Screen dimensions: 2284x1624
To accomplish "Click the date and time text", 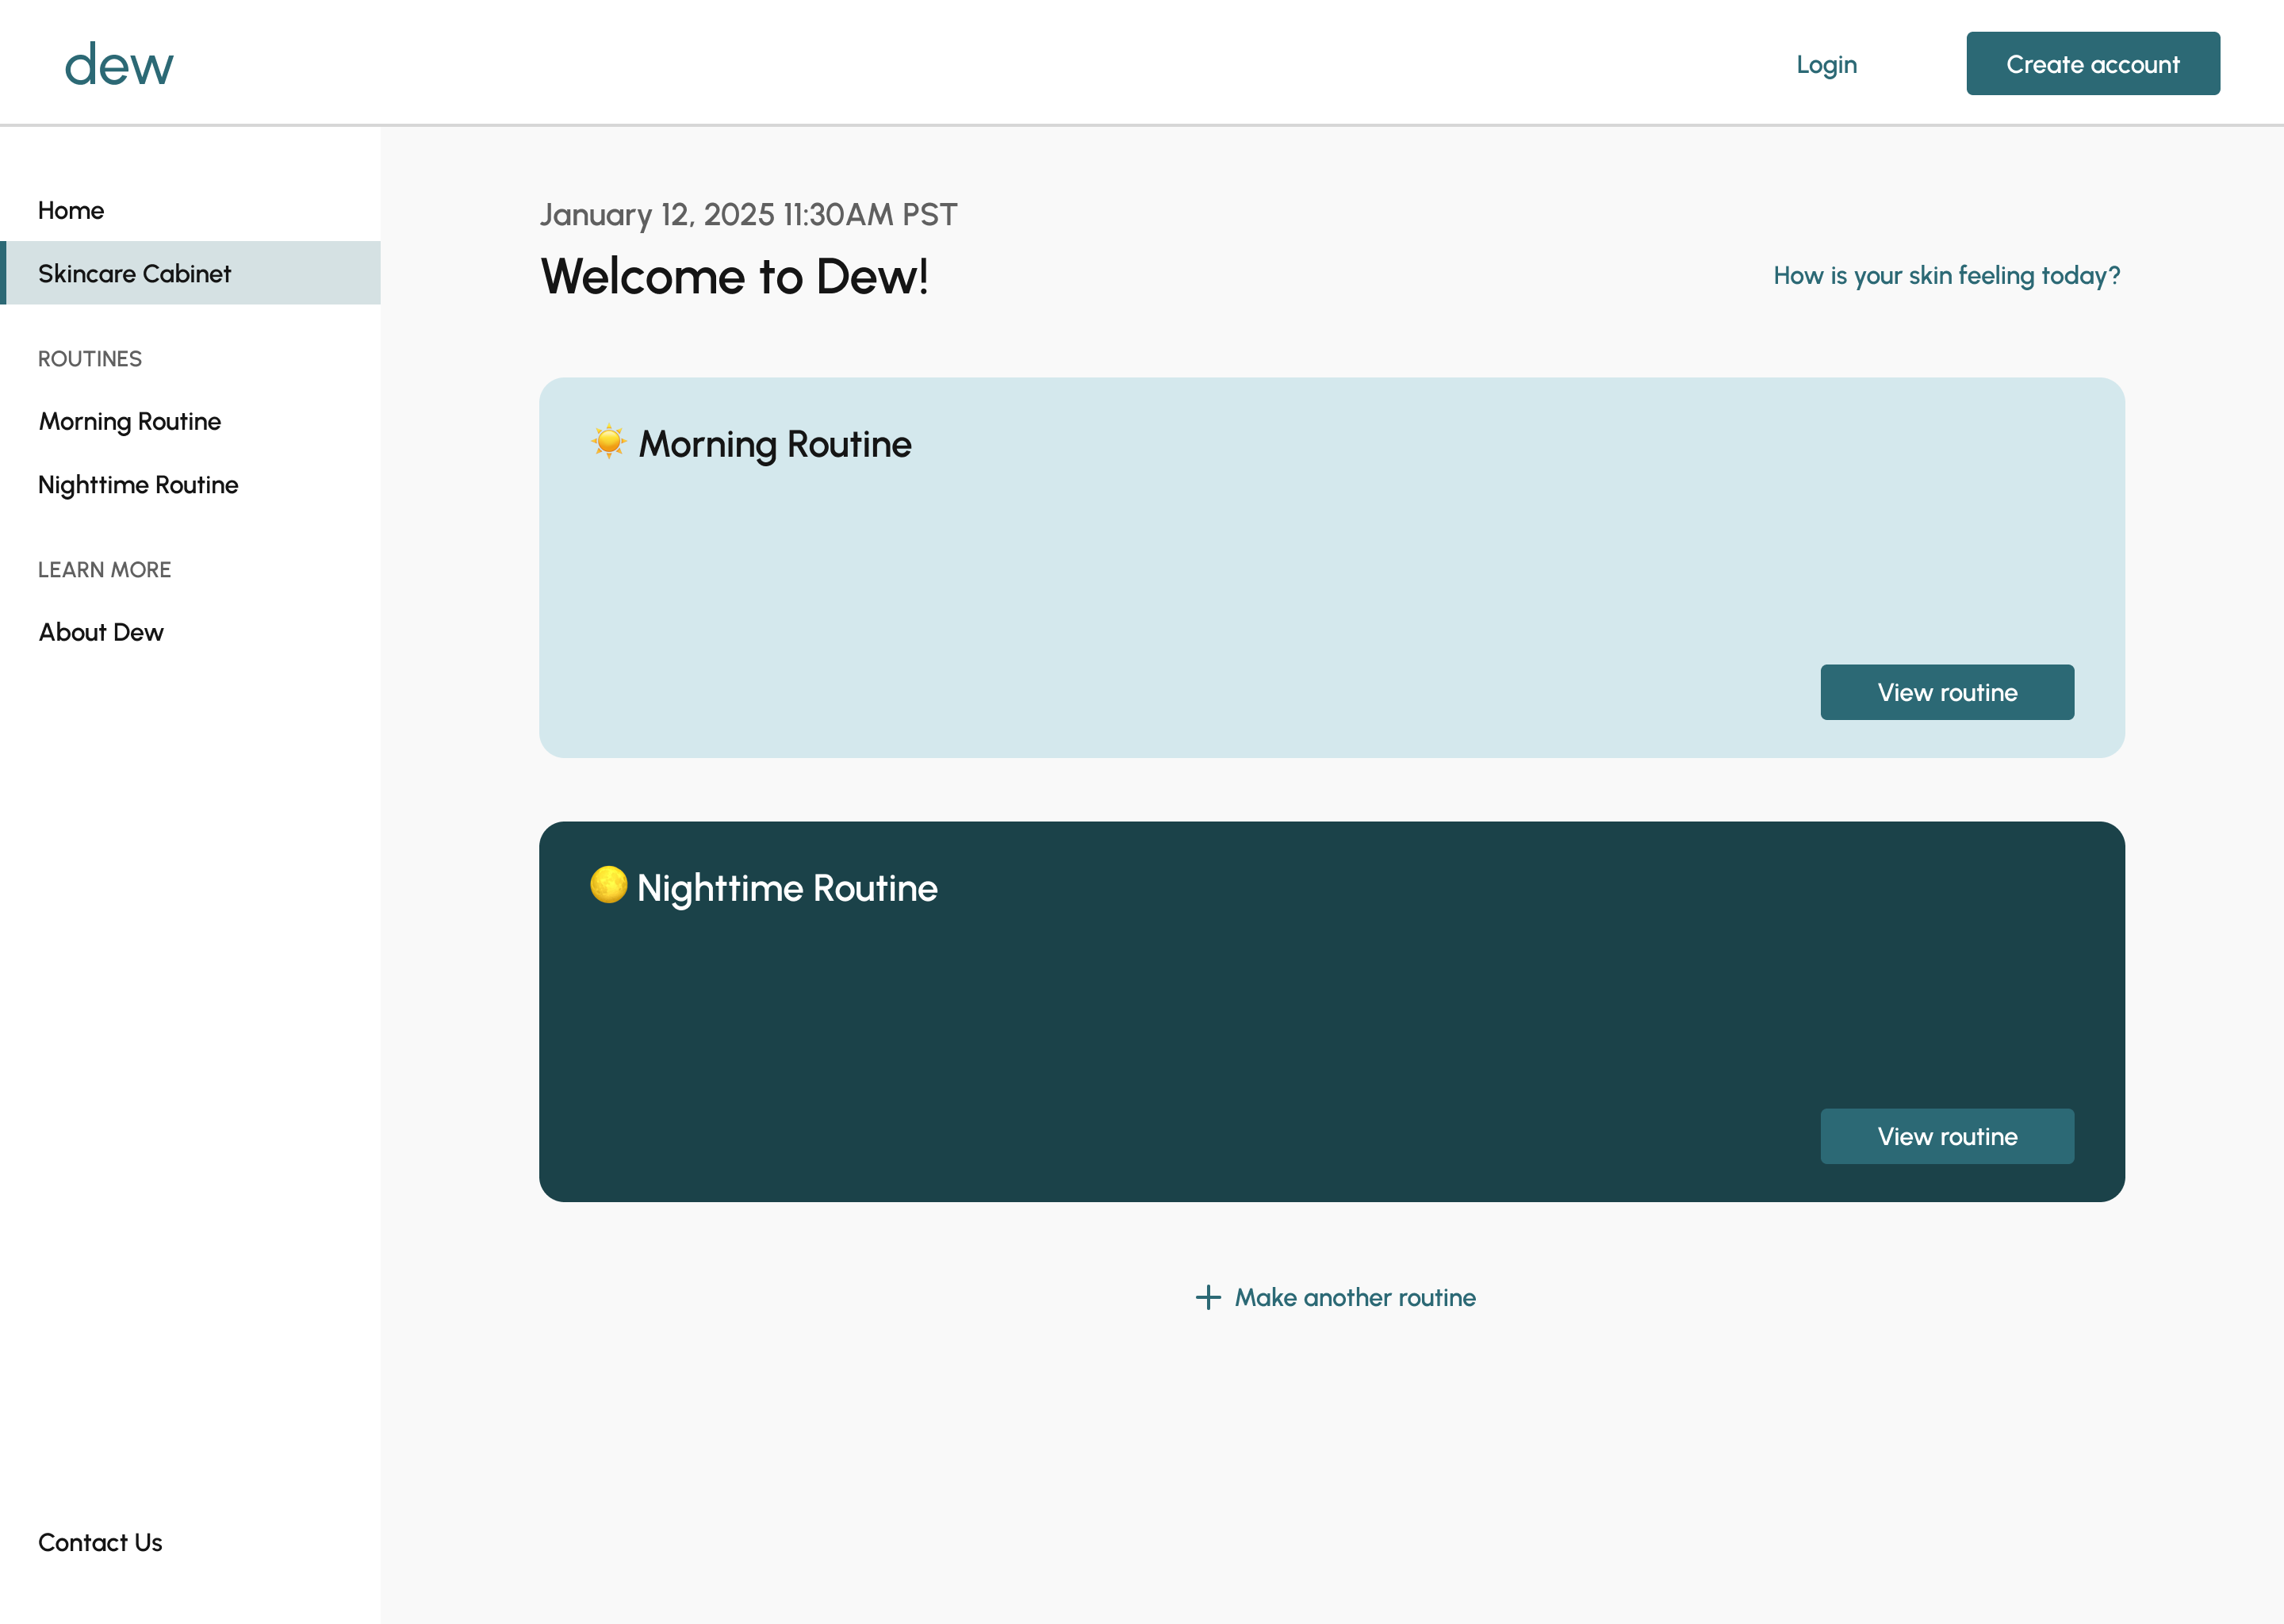I will click(x=748, y=214).
